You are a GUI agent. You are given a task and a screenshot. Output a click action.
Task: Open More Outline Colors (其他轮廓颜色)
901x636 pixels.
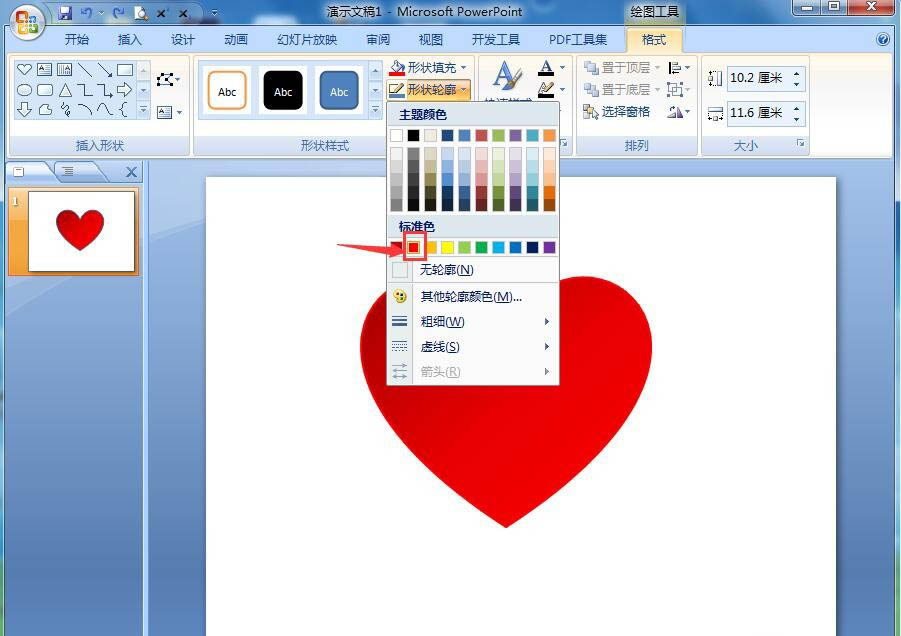click(473, 296)
